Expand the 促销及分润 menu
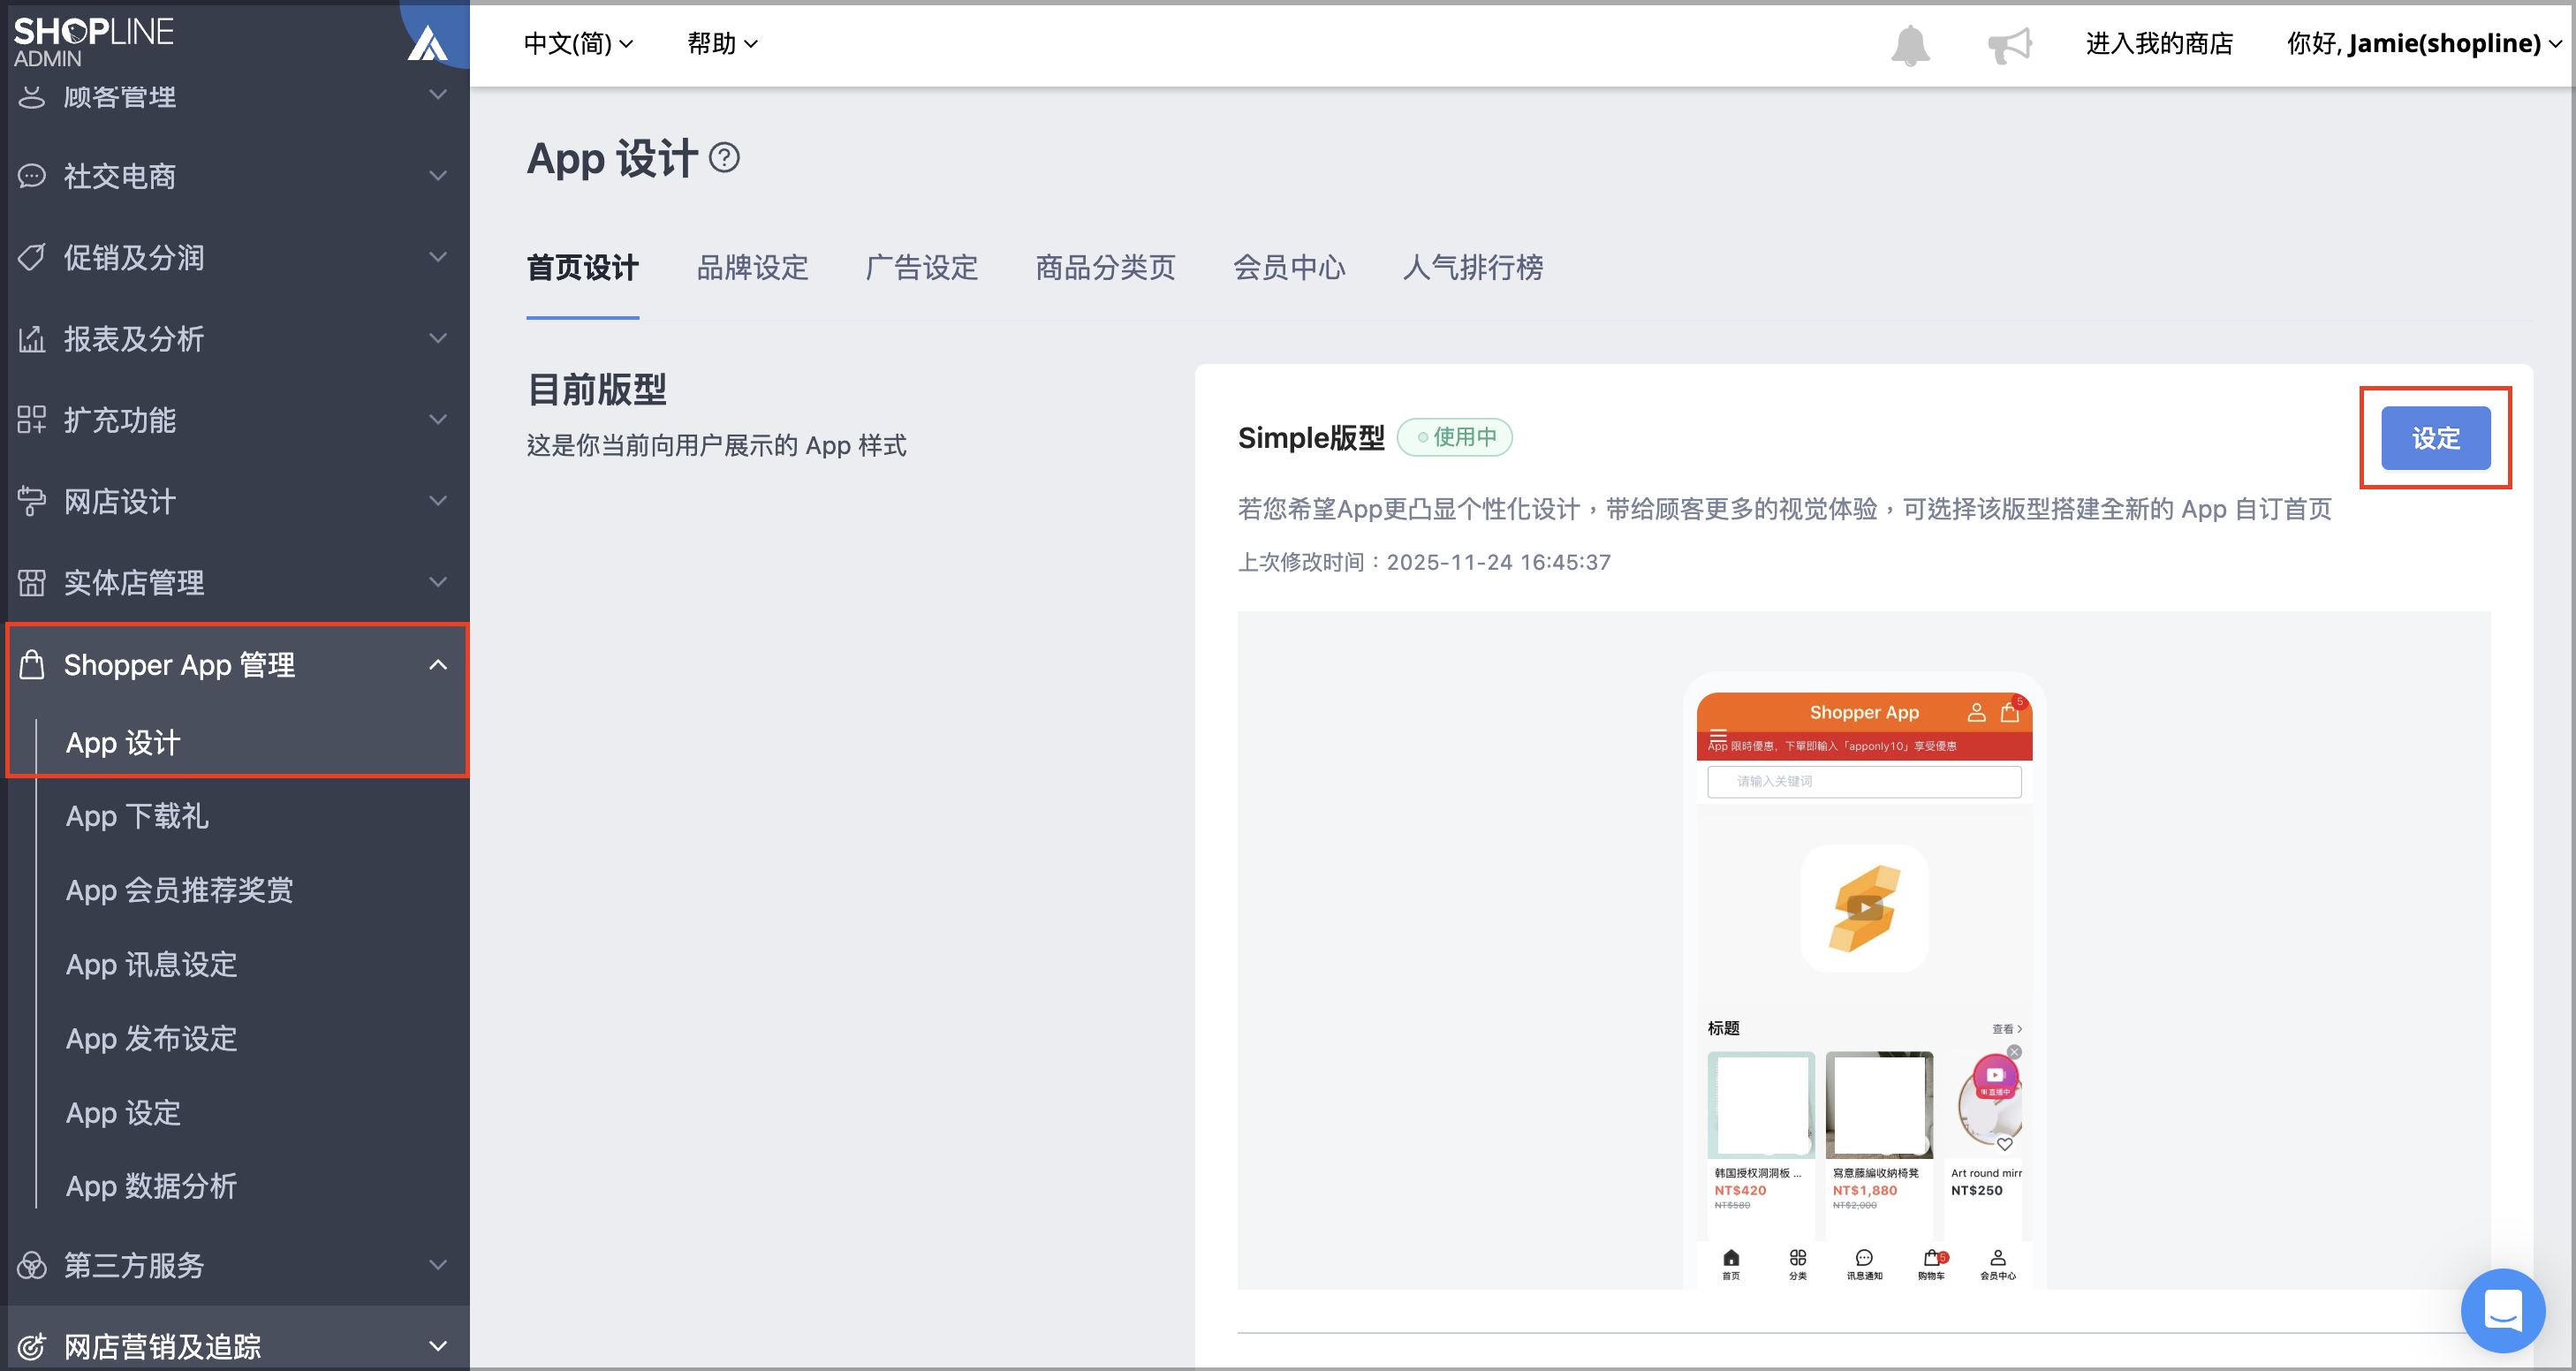This screenshot has height=1371, width=2576. [x=437, y=257]
